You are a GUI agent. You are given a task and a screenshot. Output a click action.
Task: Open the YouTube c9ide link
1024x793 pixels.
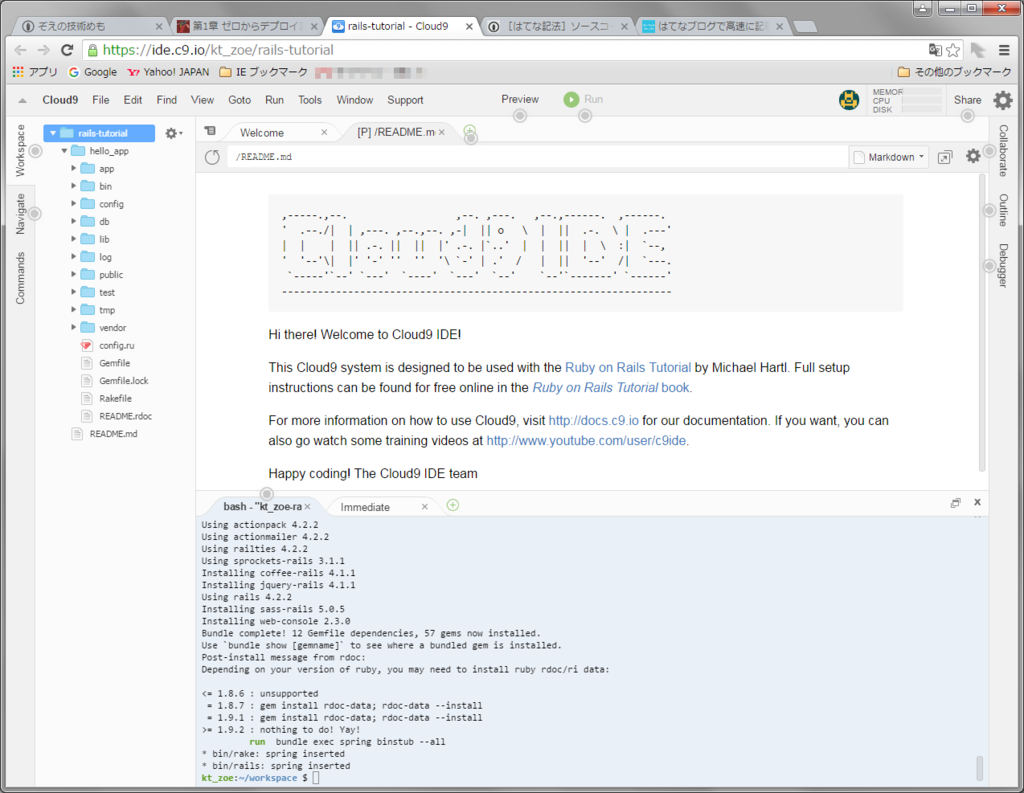(586, 441)
